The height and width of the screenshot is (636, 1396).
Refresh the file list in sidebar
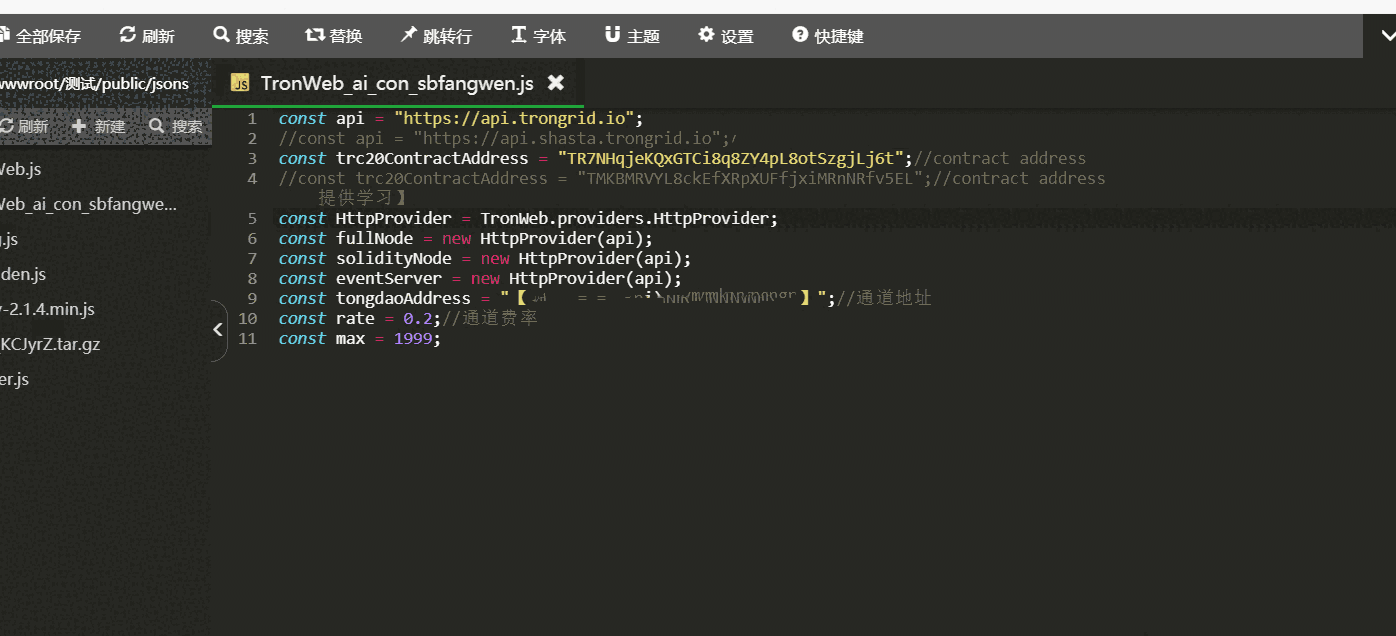point(24,126)
